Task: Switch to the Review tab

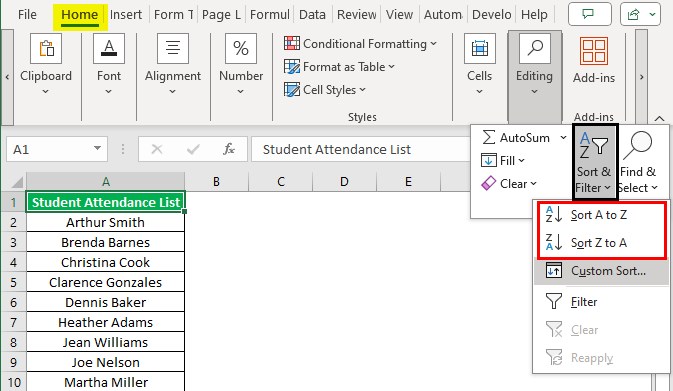Action: (x=357, y=15)
